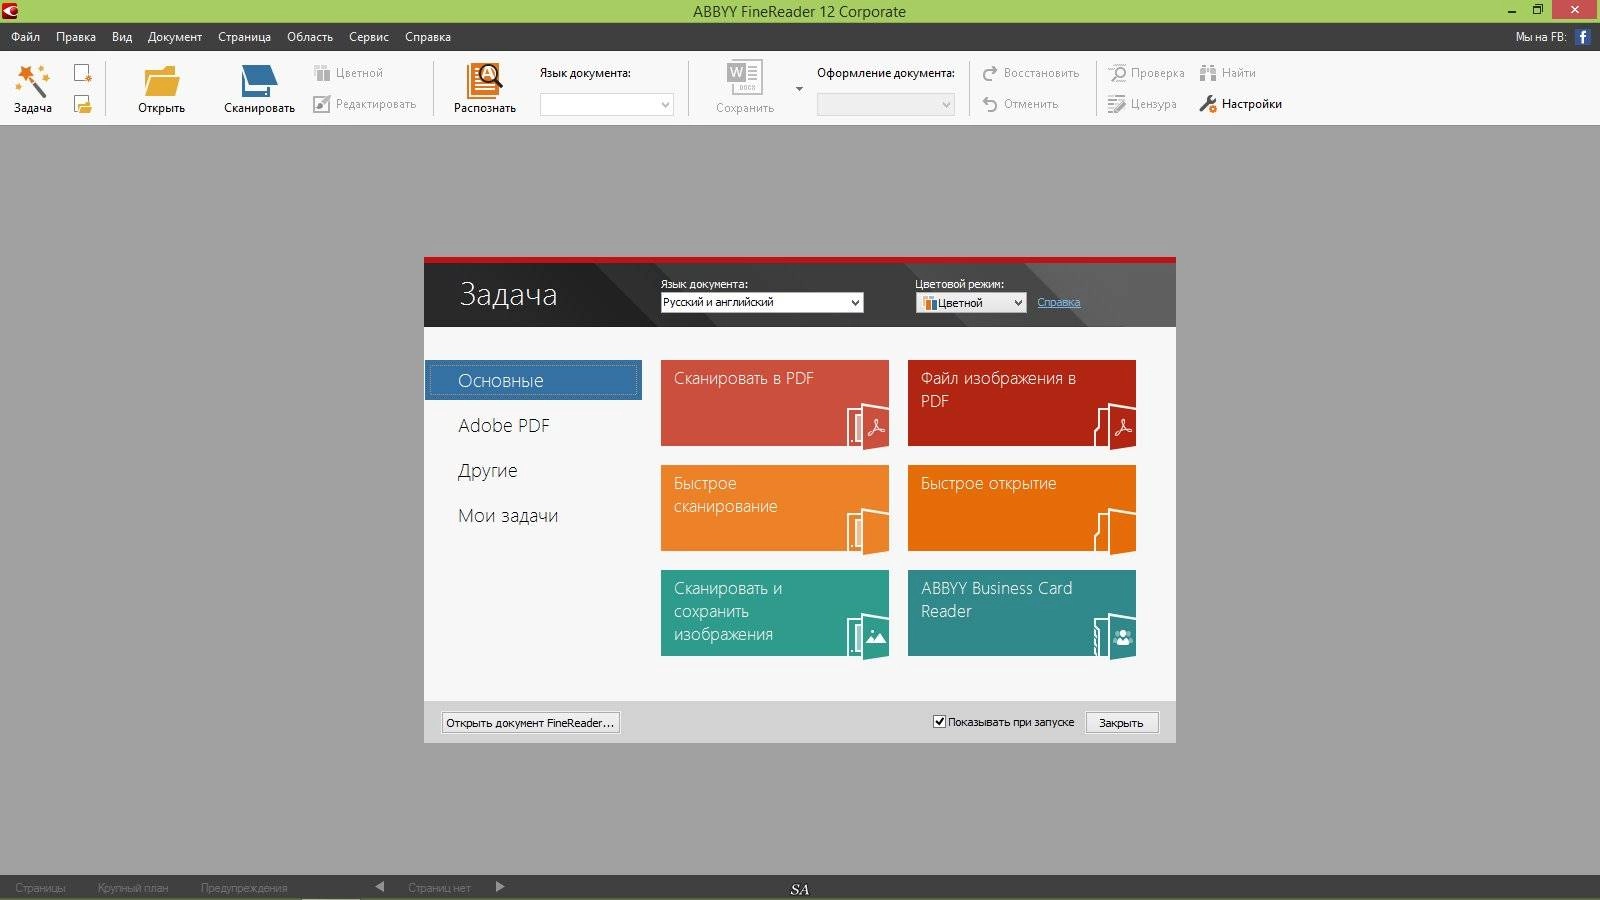Open the Сервис menu
This screenshot has height=900, width=1600.
pos(369,37)
